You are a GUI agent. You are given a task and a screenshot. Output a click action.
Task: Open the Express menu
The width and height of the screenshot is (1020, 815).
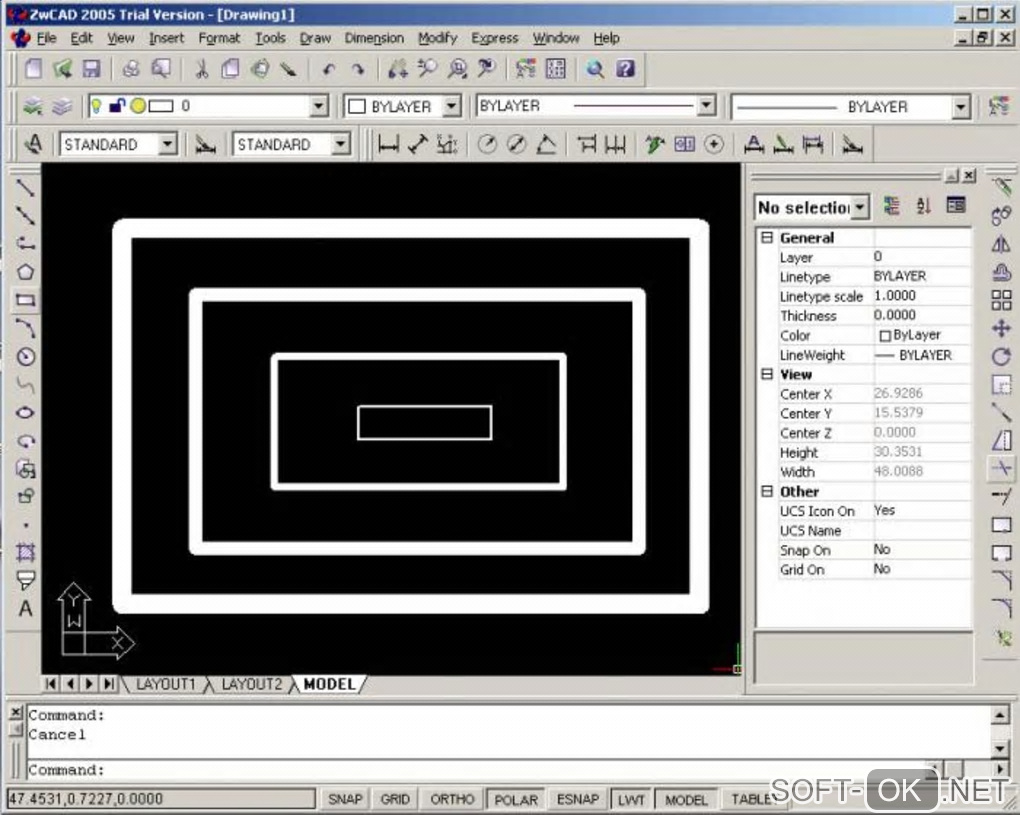494,38
